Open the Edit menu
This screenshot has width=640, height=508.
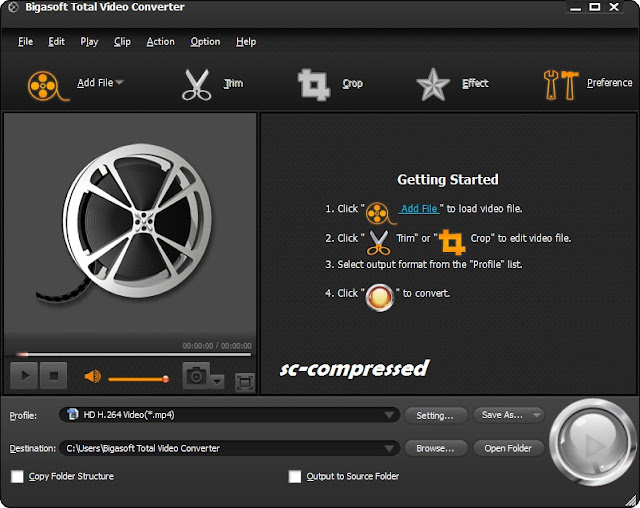(x=56, y=42)
